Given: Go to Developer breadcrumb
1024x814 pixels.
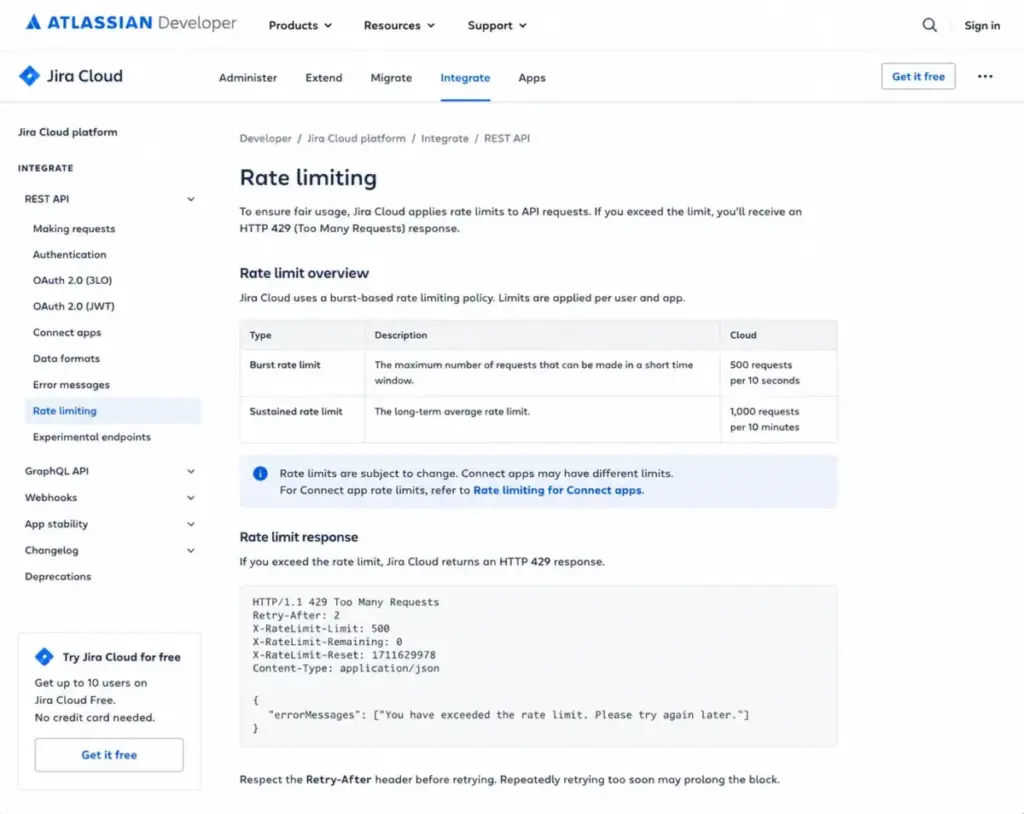Looking at the screenshot, I should coord(265,138).
